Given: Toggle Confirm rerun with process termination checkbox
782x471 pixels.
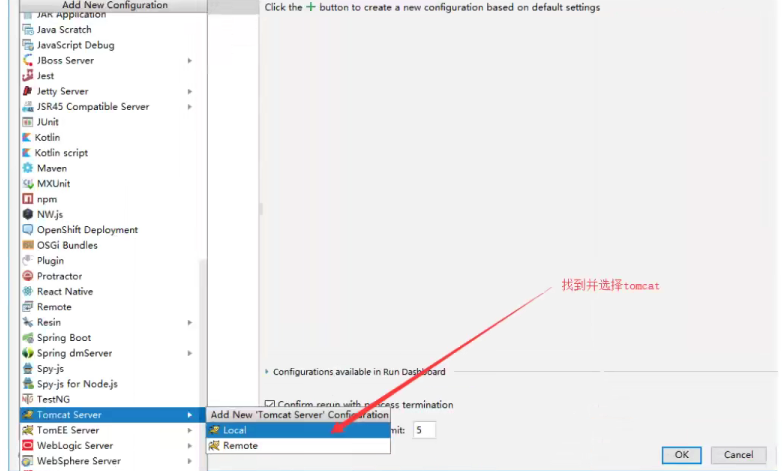Looking at the screenshot, I should (270, 404).
